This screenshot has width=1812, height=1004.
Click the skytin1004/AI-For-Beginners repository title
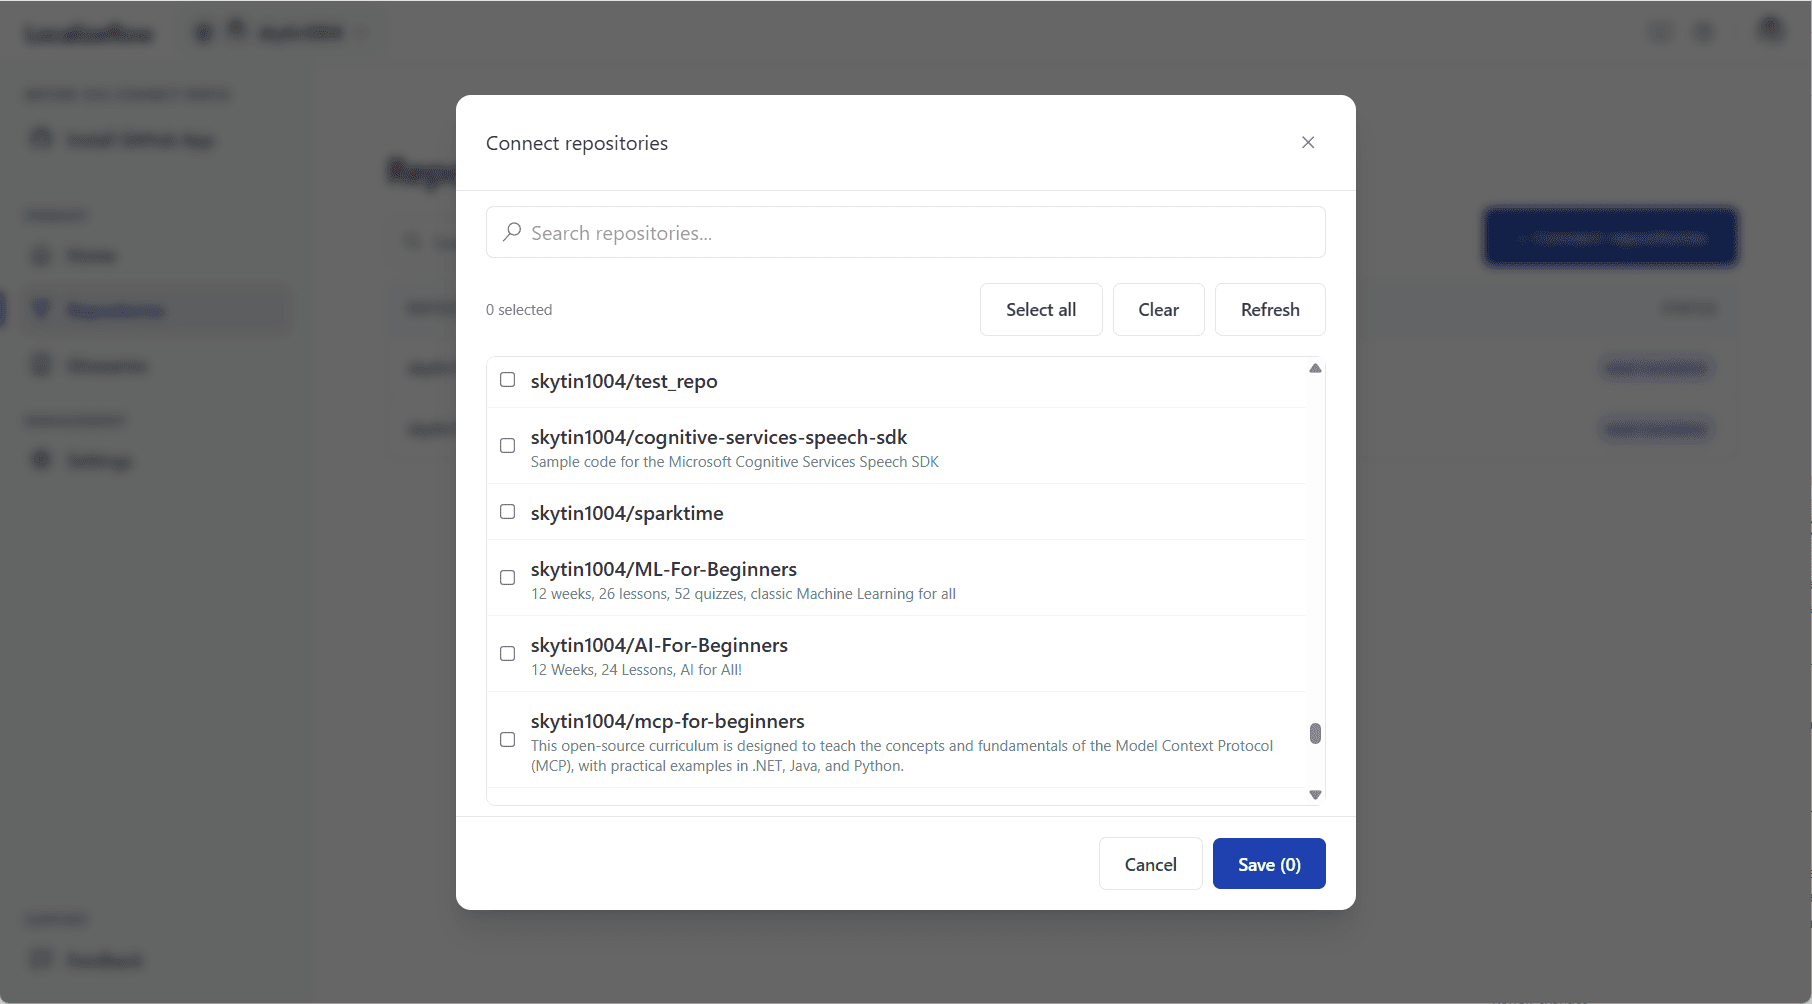(x=659, y=645)
